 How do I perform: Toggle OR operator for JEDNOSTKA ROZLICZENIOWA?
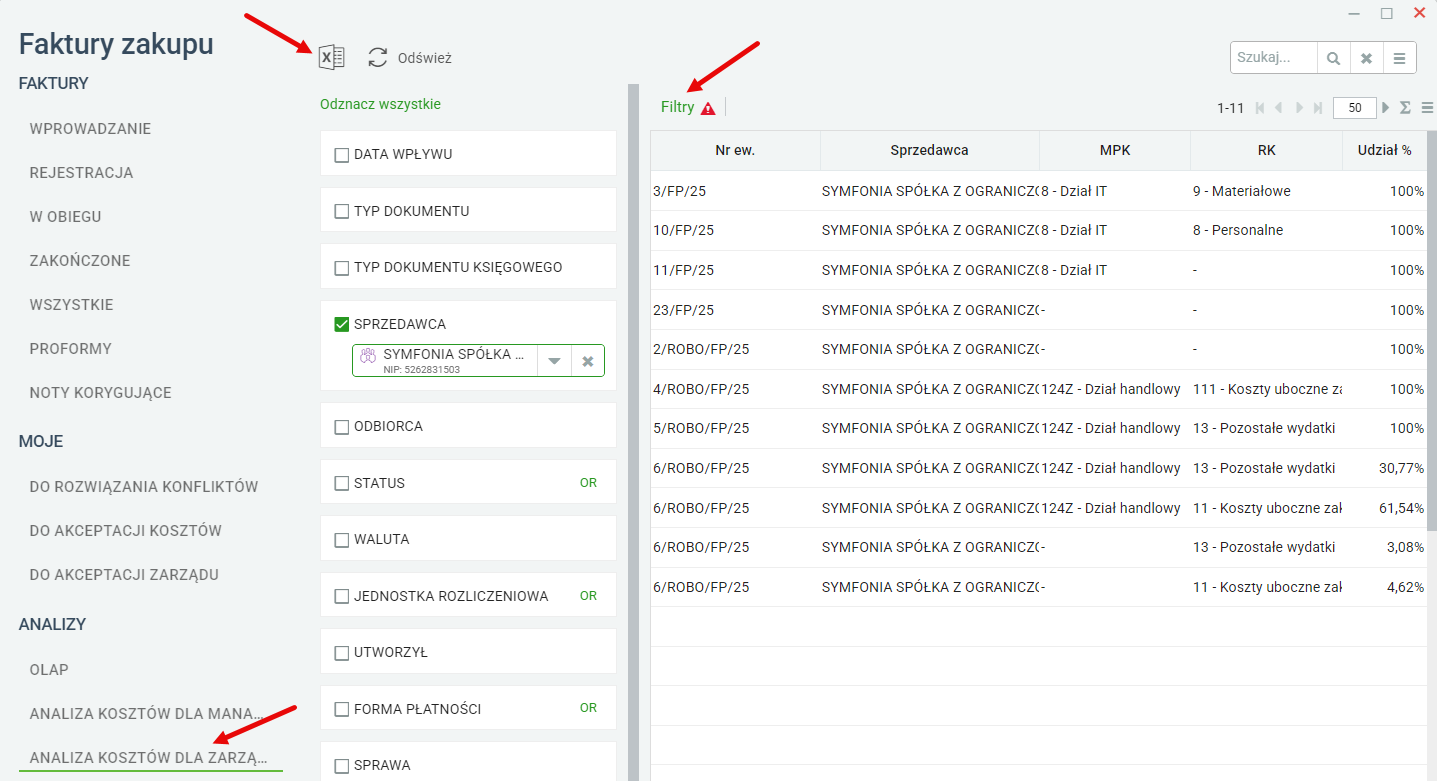(x=588, y=596)
